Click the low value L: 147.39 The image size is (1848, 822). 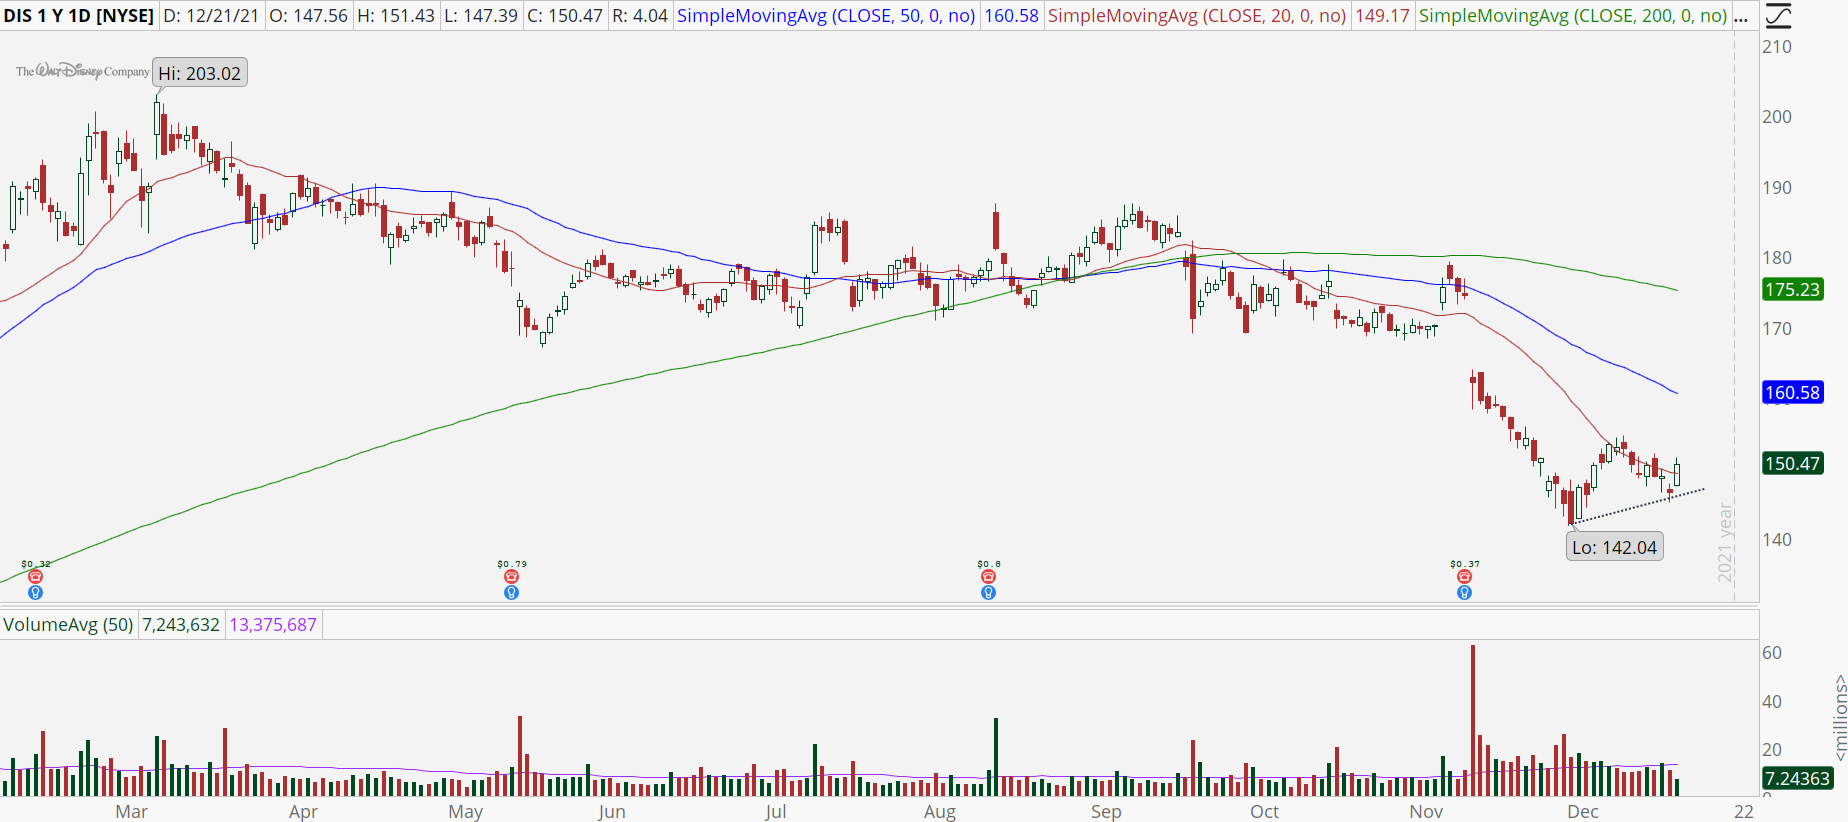482,16
